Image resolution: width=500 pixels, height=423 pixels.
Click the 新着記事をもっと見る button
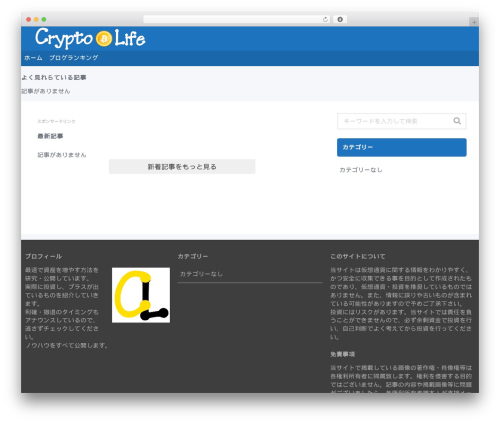(x=182, y=167)
